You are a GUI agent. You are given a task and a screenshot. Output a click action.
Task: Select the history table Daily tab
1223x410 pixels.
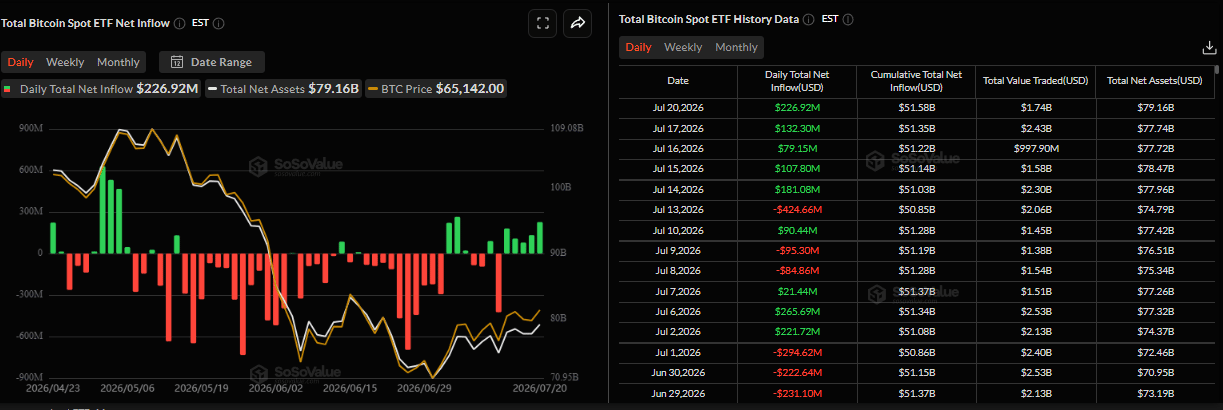coord(638,47)
